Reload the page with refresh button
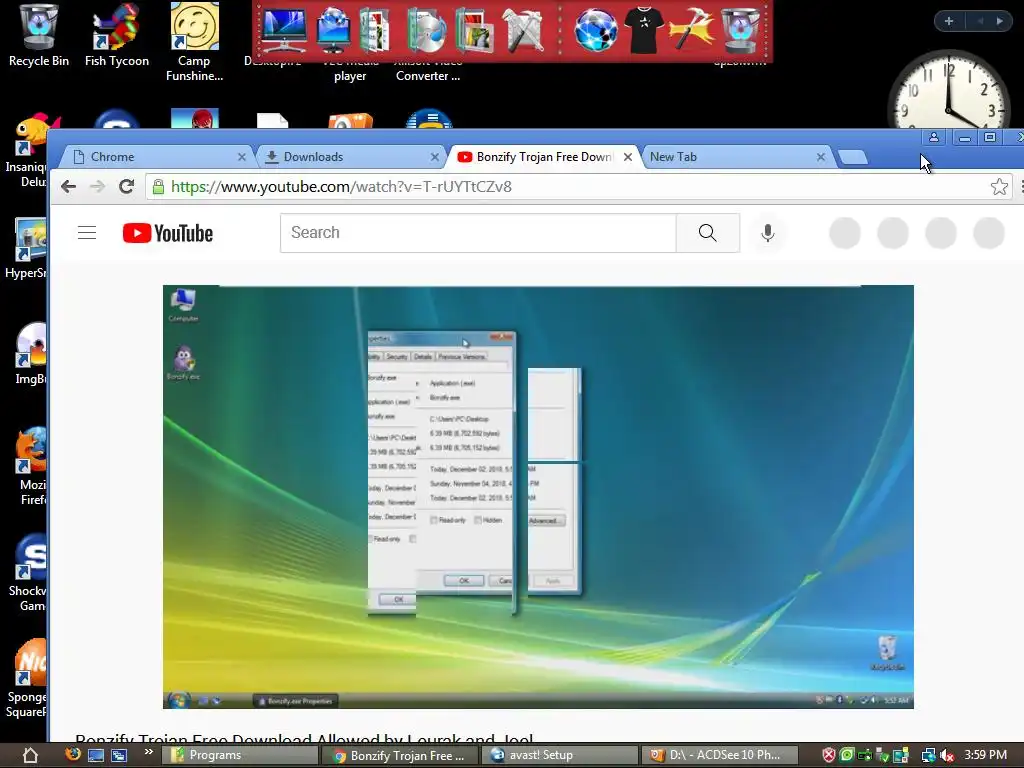 pos(127,187)
